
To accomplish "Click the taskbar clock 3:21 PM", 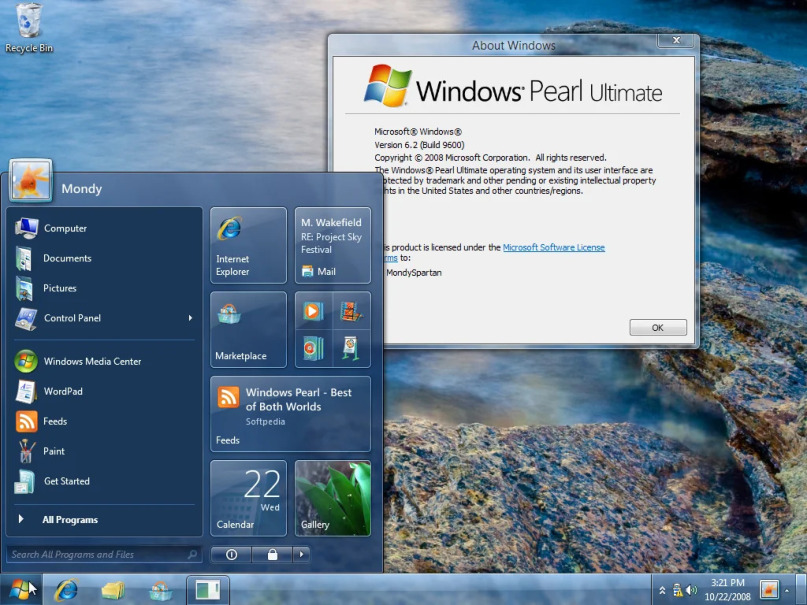I will tap(728, 590).
